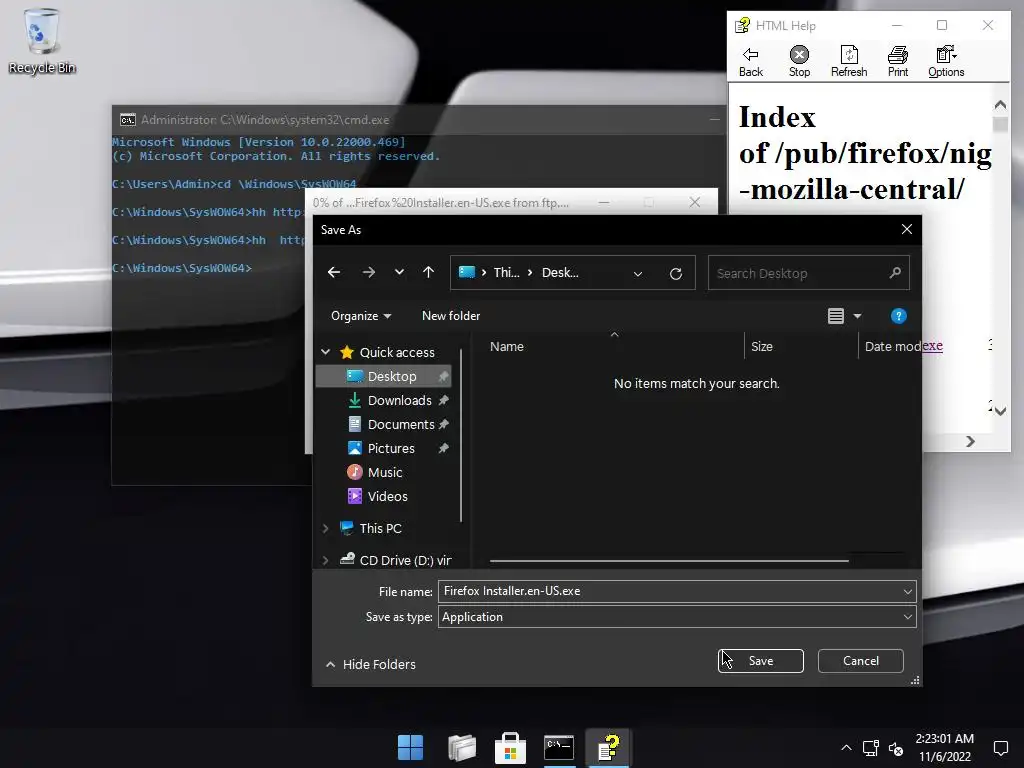Image resolution: width=1024 pixels, height=768 pixels.
Task: Click the File name input field
Action: pos(669,591)
